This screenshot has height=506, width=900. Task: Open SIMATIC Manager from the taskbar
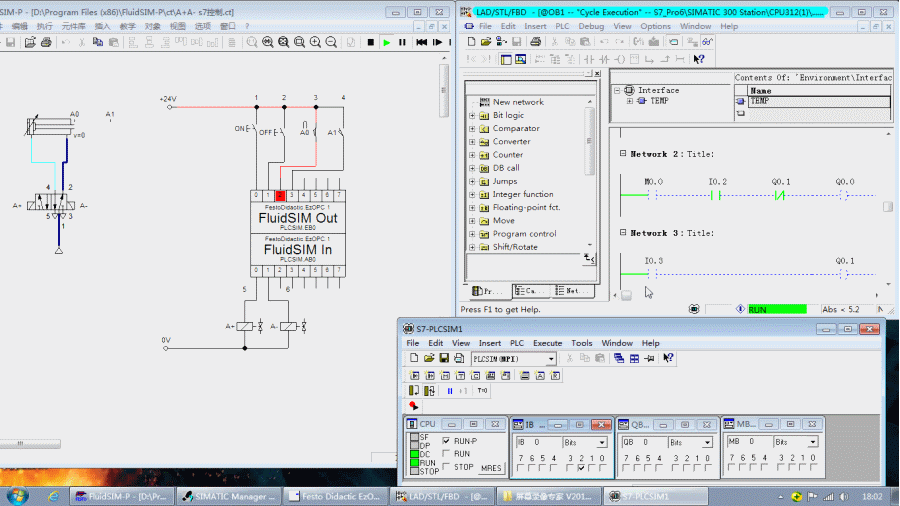coord(229,496)
